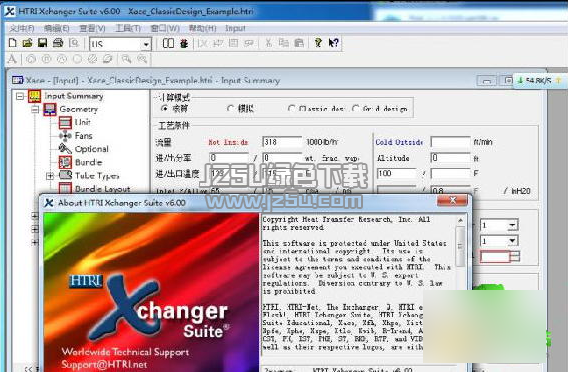
Task: Collapse the Geometry tree branch
Action: click(35, 109)
